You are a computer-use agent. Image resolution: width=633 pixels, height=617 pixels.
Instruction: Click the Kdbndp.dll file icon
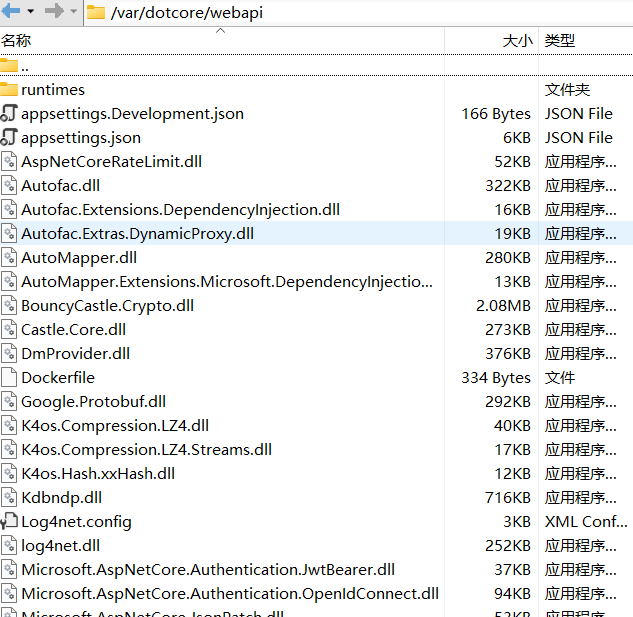click(x=9, y=497)
